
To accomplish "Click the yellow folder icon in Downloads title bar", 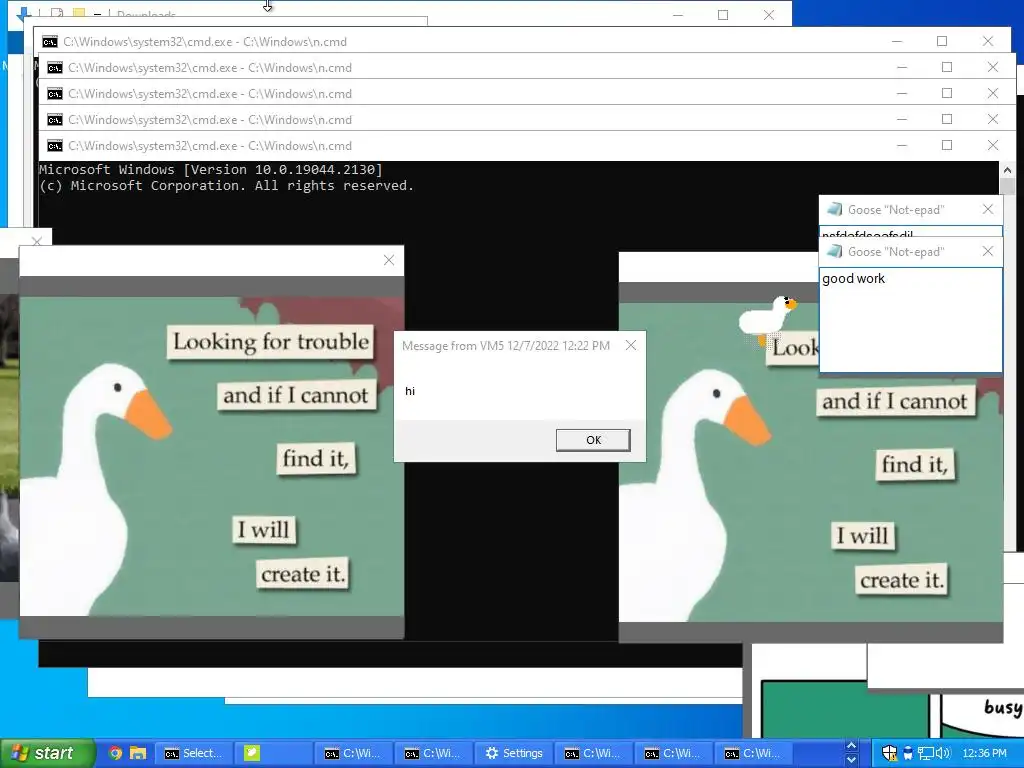I will (78, 13).
